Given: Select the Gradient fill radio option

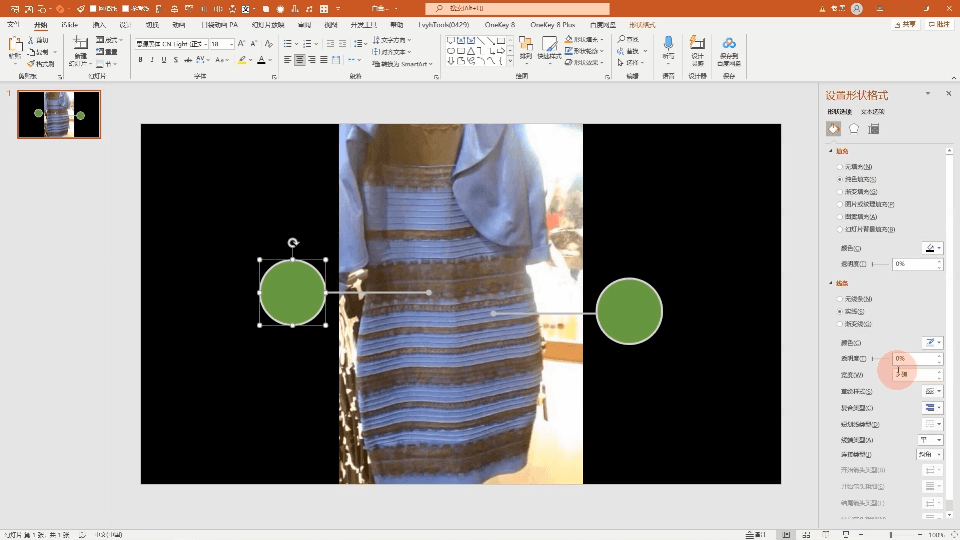Looking at the screenshot, I should coord(839,191).
